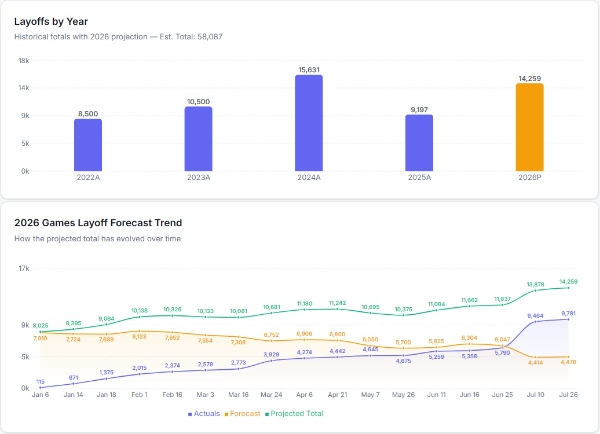Click the Jul 26 projected total point 14,259
This screenshot has height=434, width=600.
(568, 288)
